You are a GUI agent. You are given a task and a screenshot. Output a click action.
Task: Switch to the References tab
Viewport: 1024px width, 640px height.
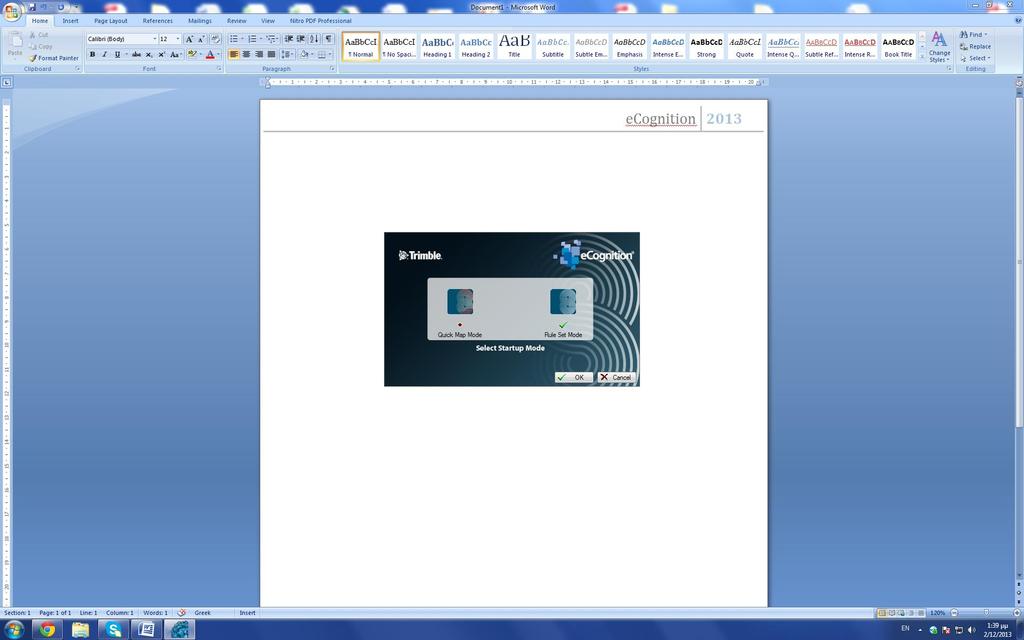coord(157,21)
